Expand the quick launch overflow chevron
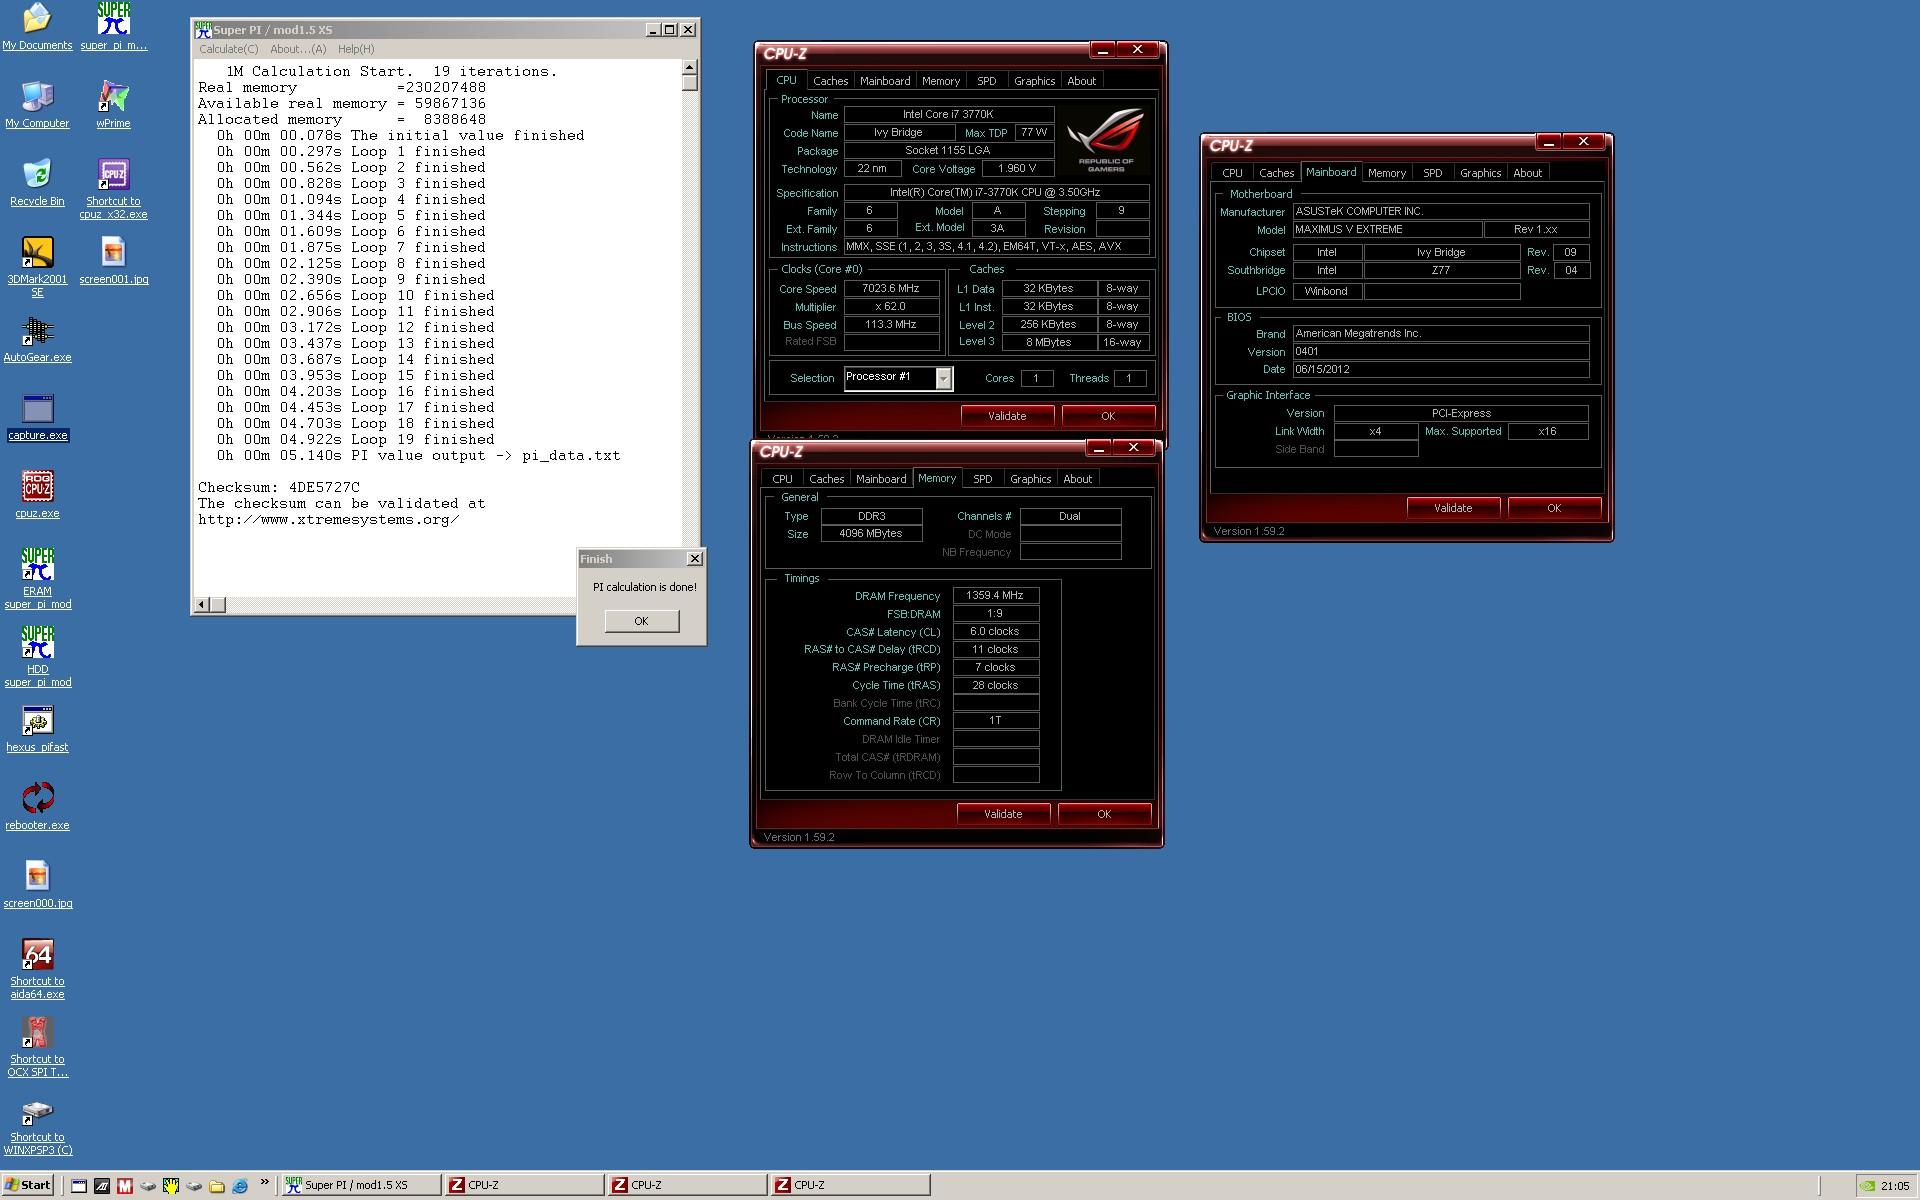The image size is (1920, 1200). pos(265,1184)
